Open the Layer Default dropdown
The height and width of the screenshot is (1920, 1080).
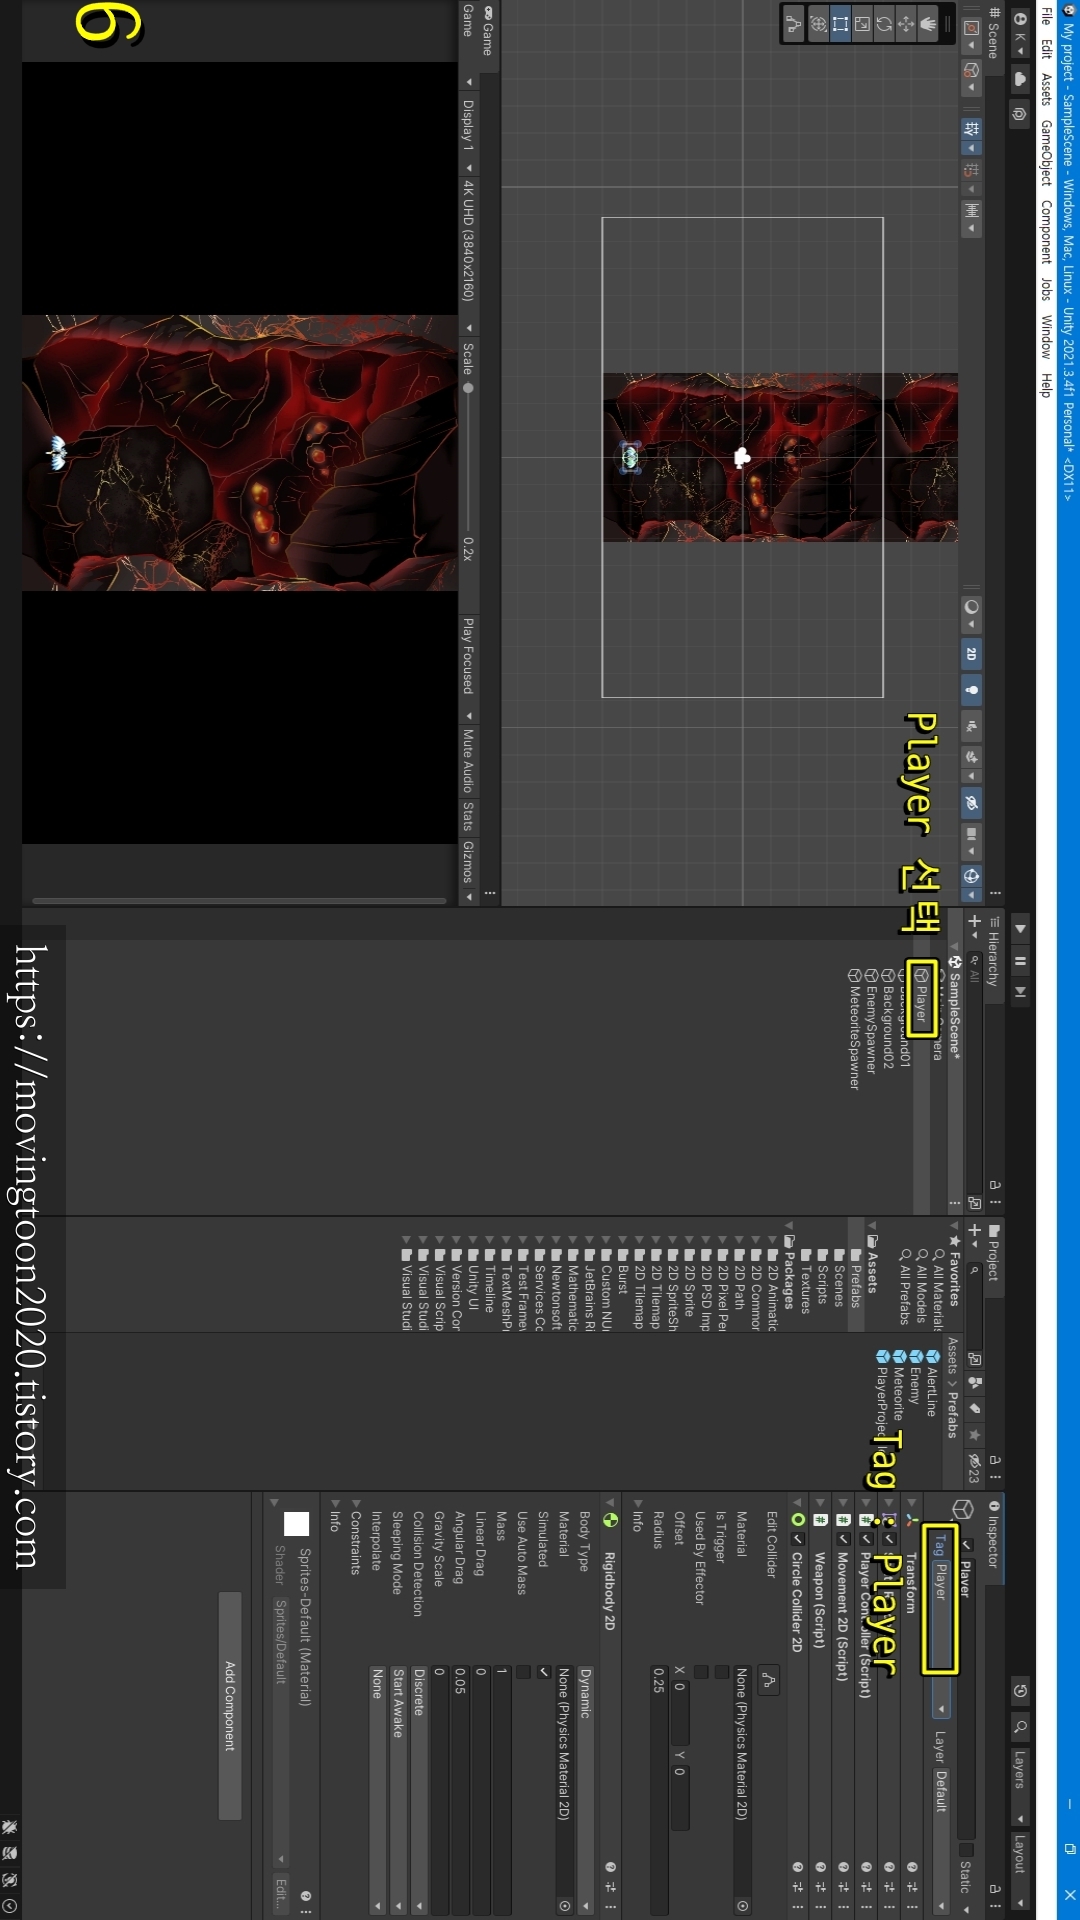coord(941,1840)
